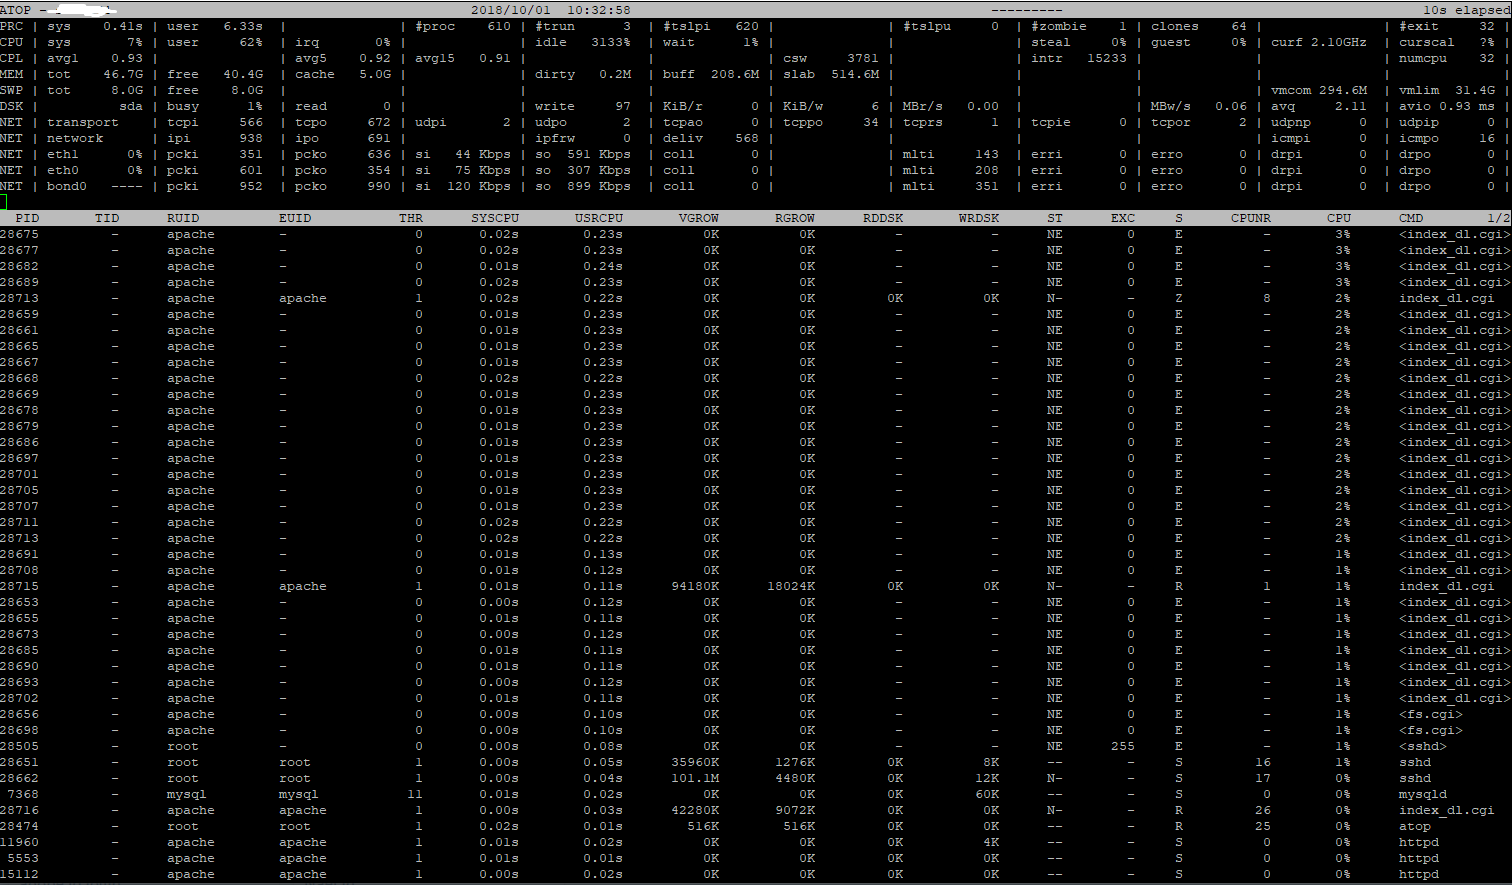Select the #proc value 610
1512x885 pixels.
pos(499,26)
